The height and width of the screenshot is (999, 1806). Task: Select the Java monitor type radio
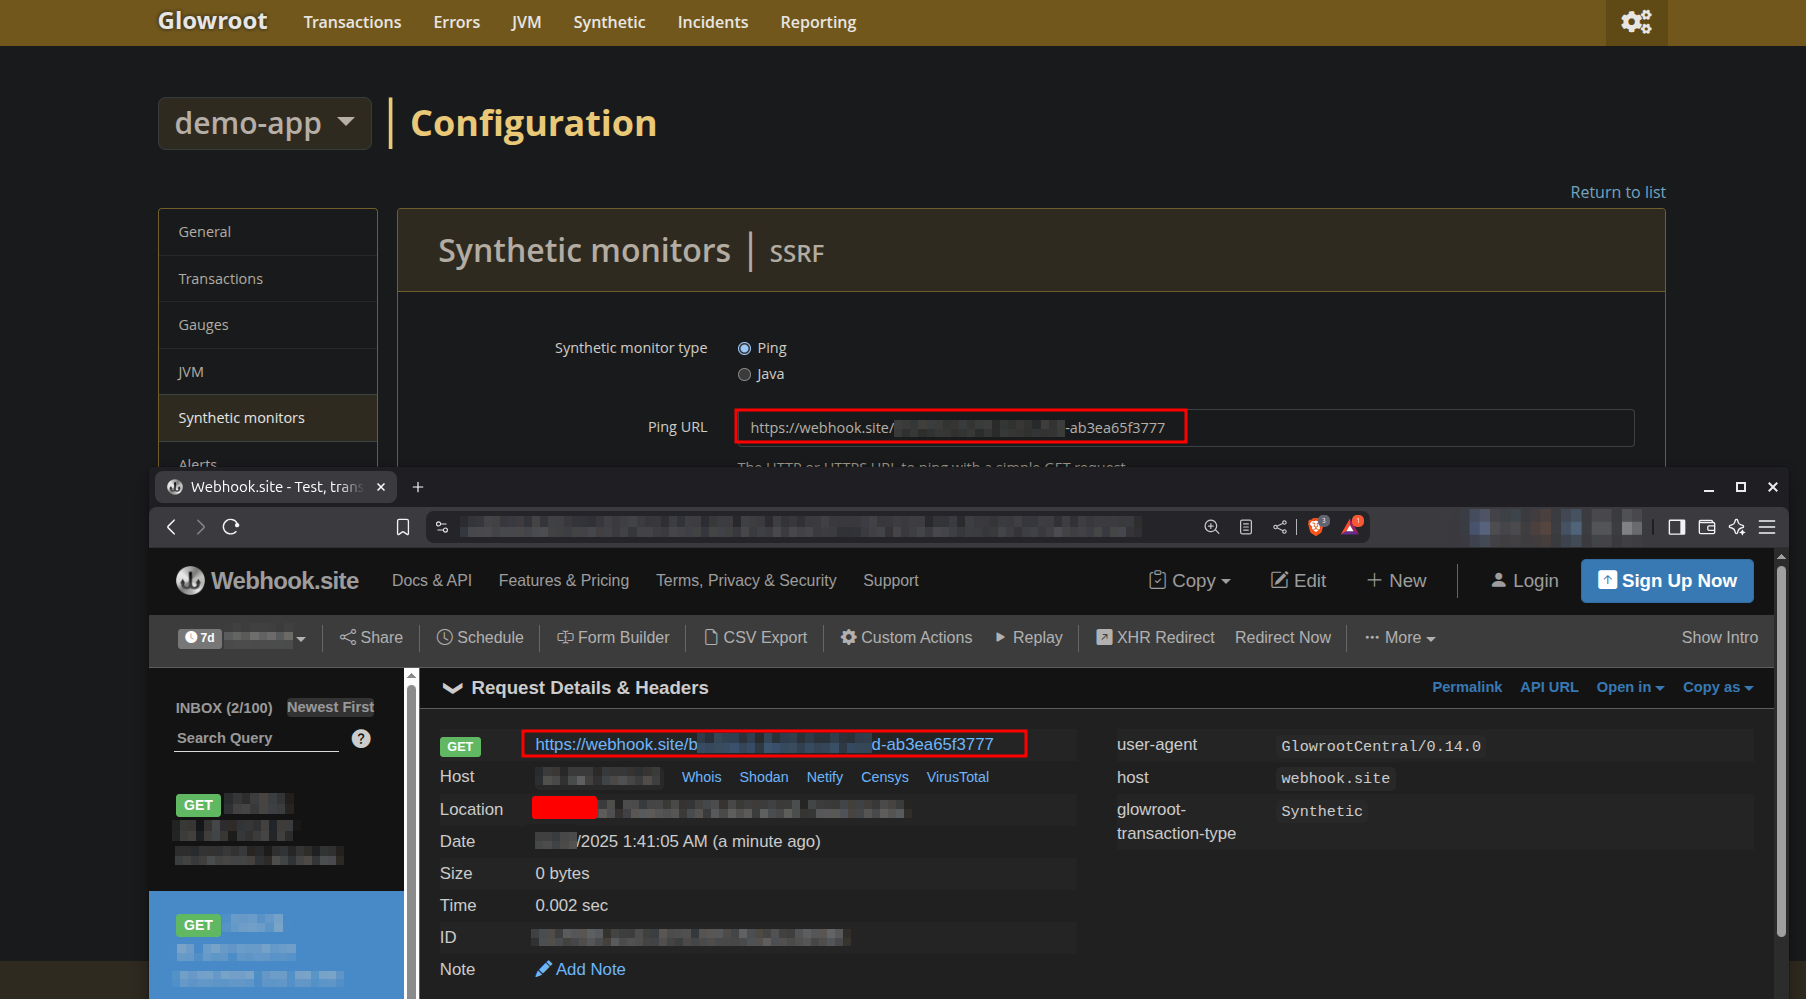(744, 374)
